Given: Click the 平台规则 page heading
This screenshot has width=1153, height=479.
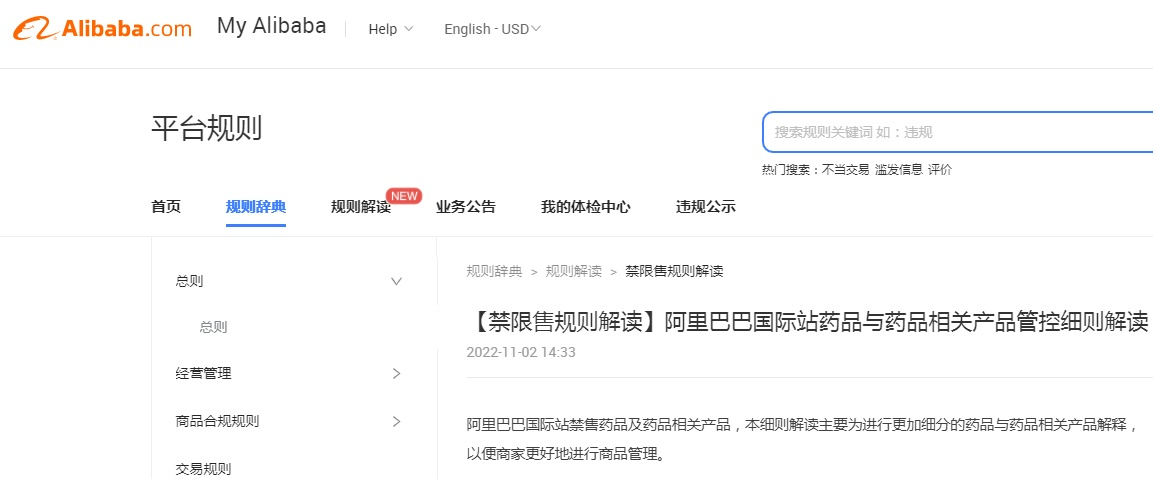Looking at the screenshot, I should click(207, 129).
